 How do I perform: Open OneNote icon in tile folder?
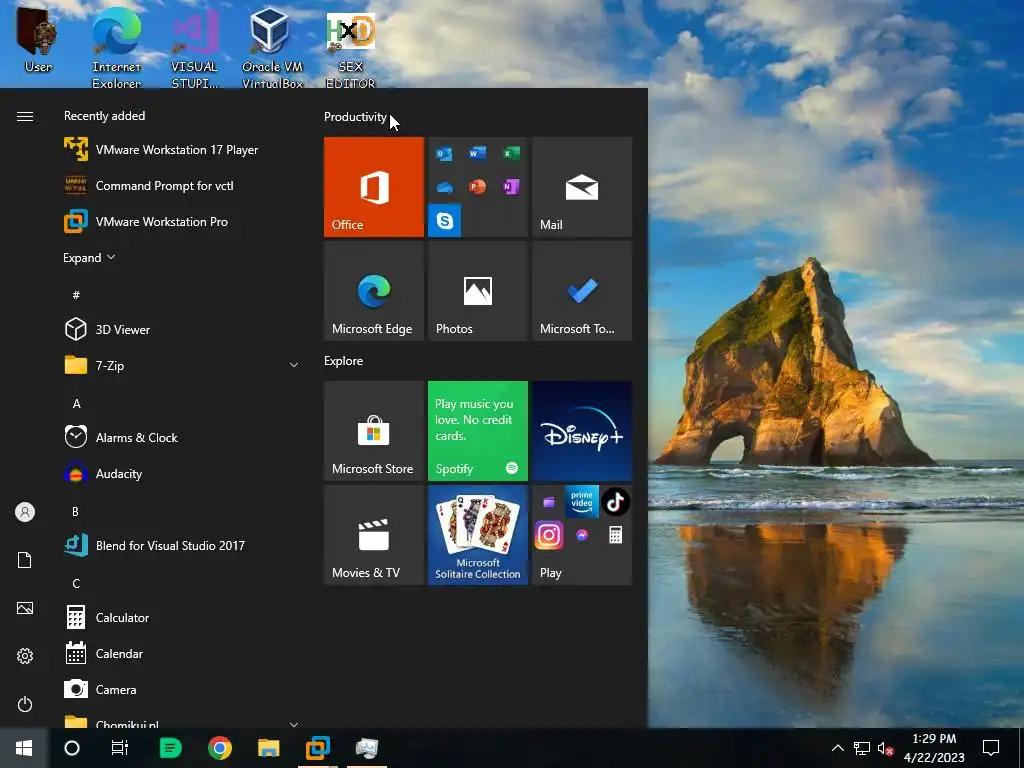pyautogui.click(x=511, y=187)
